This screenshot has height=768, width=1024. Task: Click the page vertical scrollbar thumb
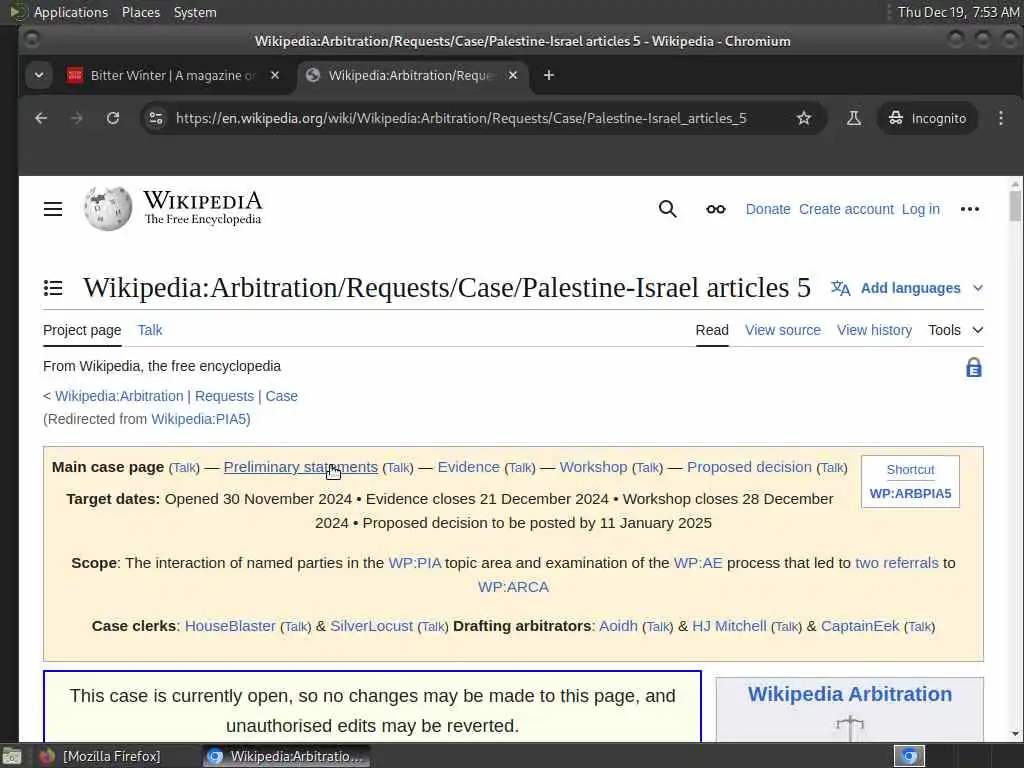click(1015, 206)
